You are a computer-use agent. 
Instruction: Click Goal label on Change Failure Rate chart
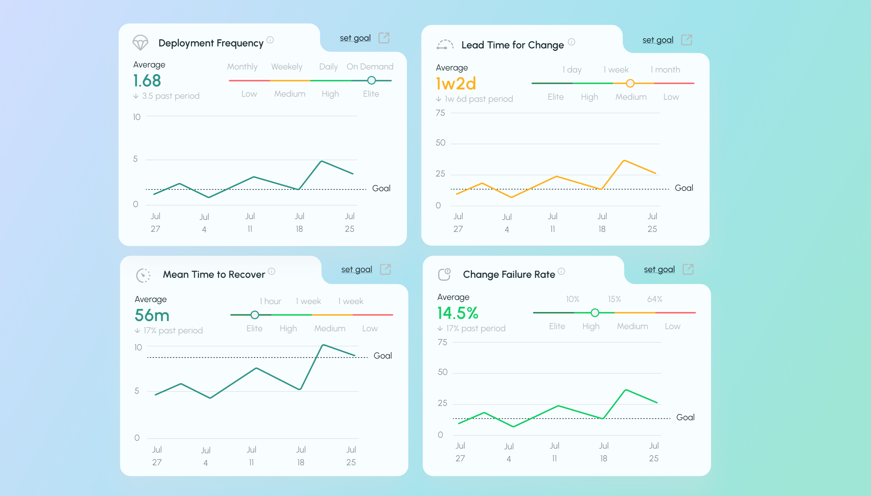click(685, 417)
